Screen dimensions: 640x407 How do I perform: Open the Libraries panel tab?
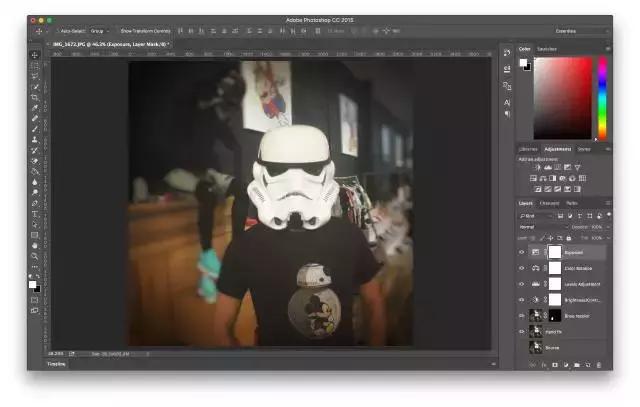528,149
